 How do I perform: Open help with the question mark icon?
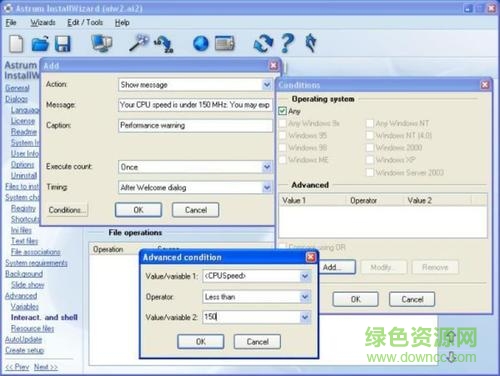(287, 43)
